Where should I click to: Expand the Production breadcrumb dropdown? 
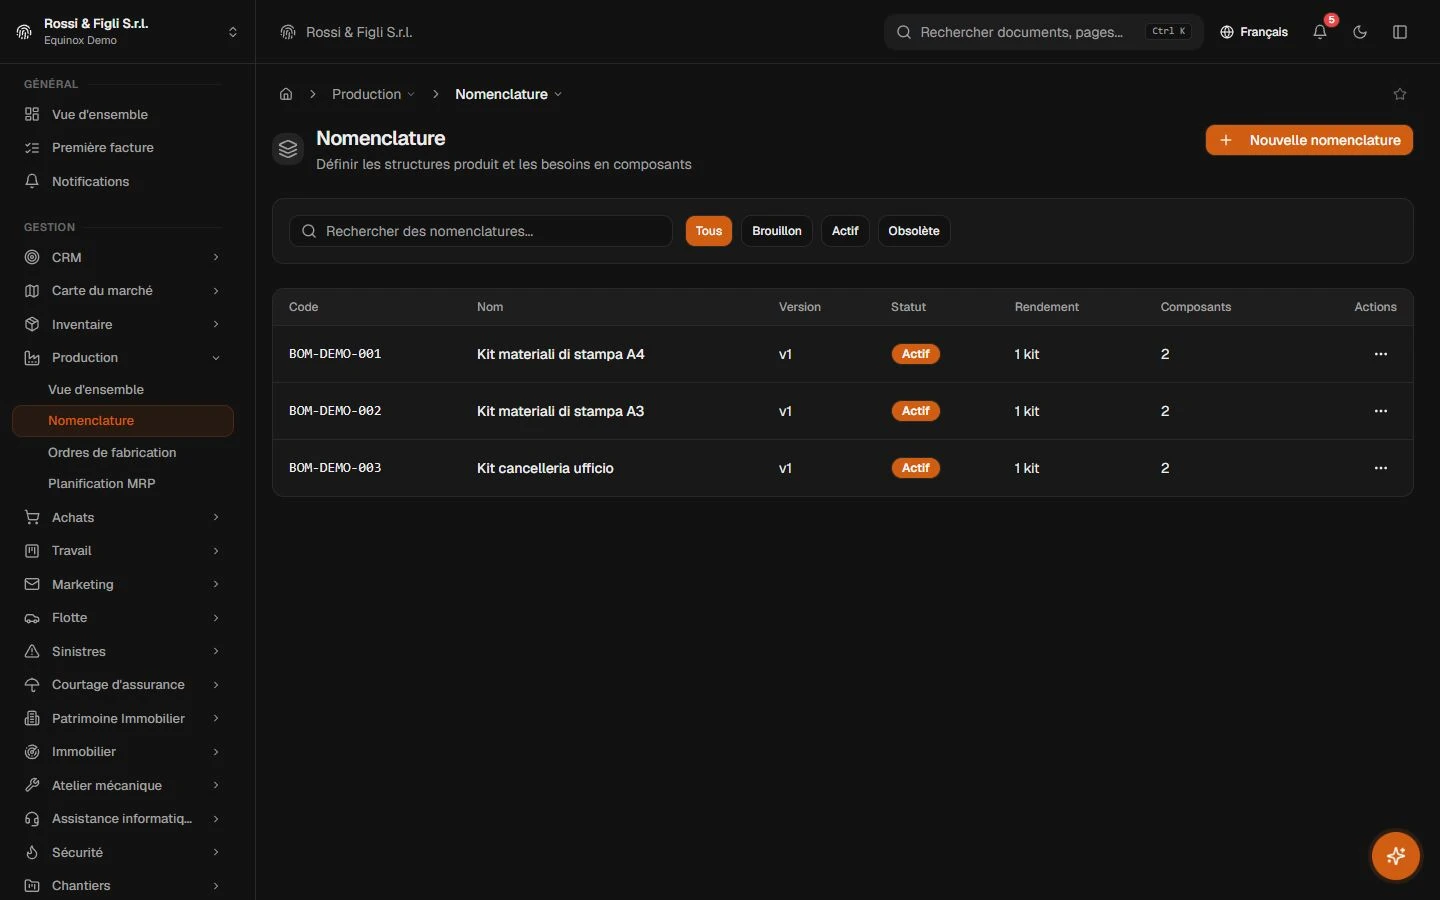373,94
